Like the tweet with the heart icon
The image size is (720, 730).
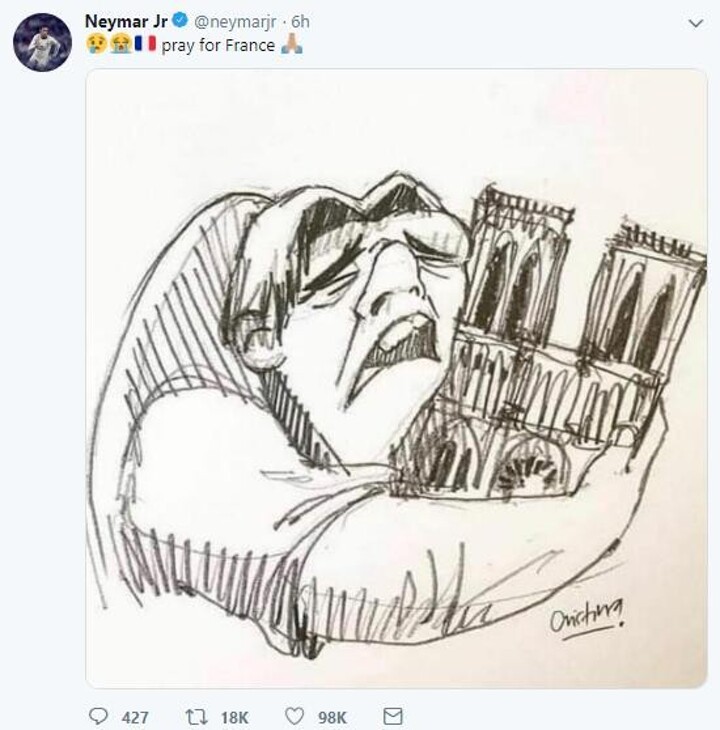tap(294, 716)
